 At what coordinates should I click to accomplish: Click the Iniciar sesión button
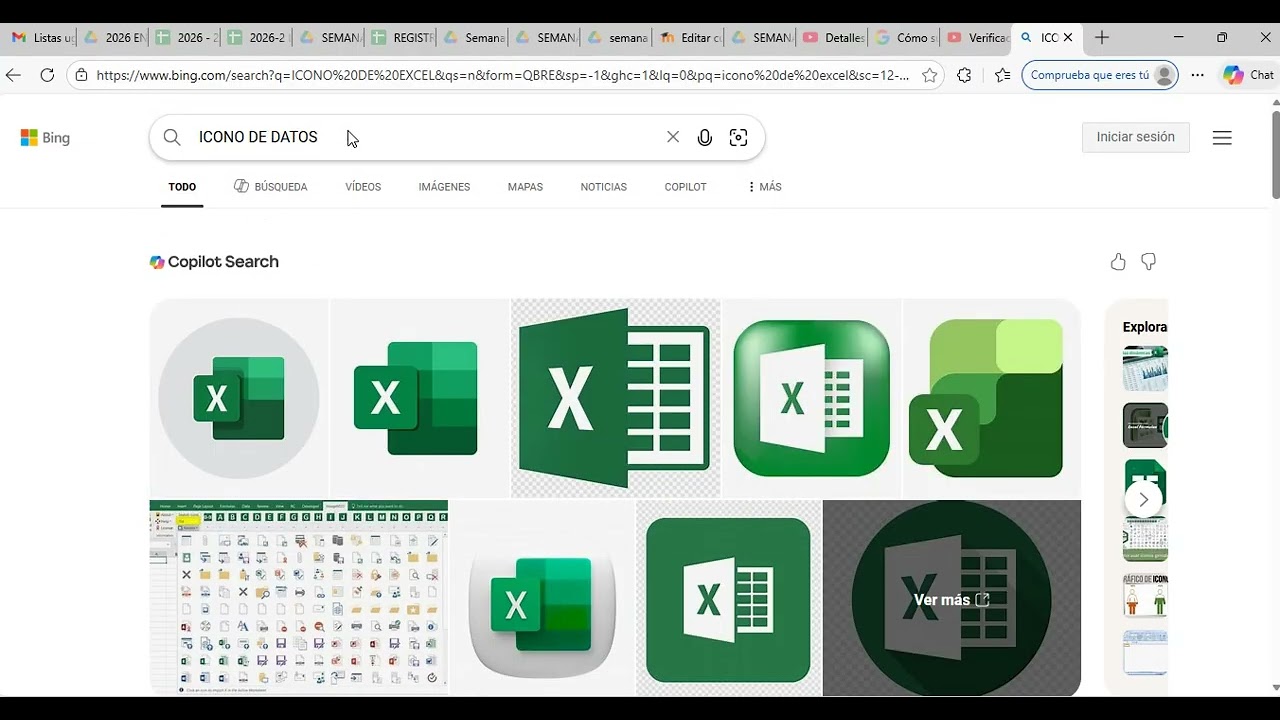[x=1136, y=137]
